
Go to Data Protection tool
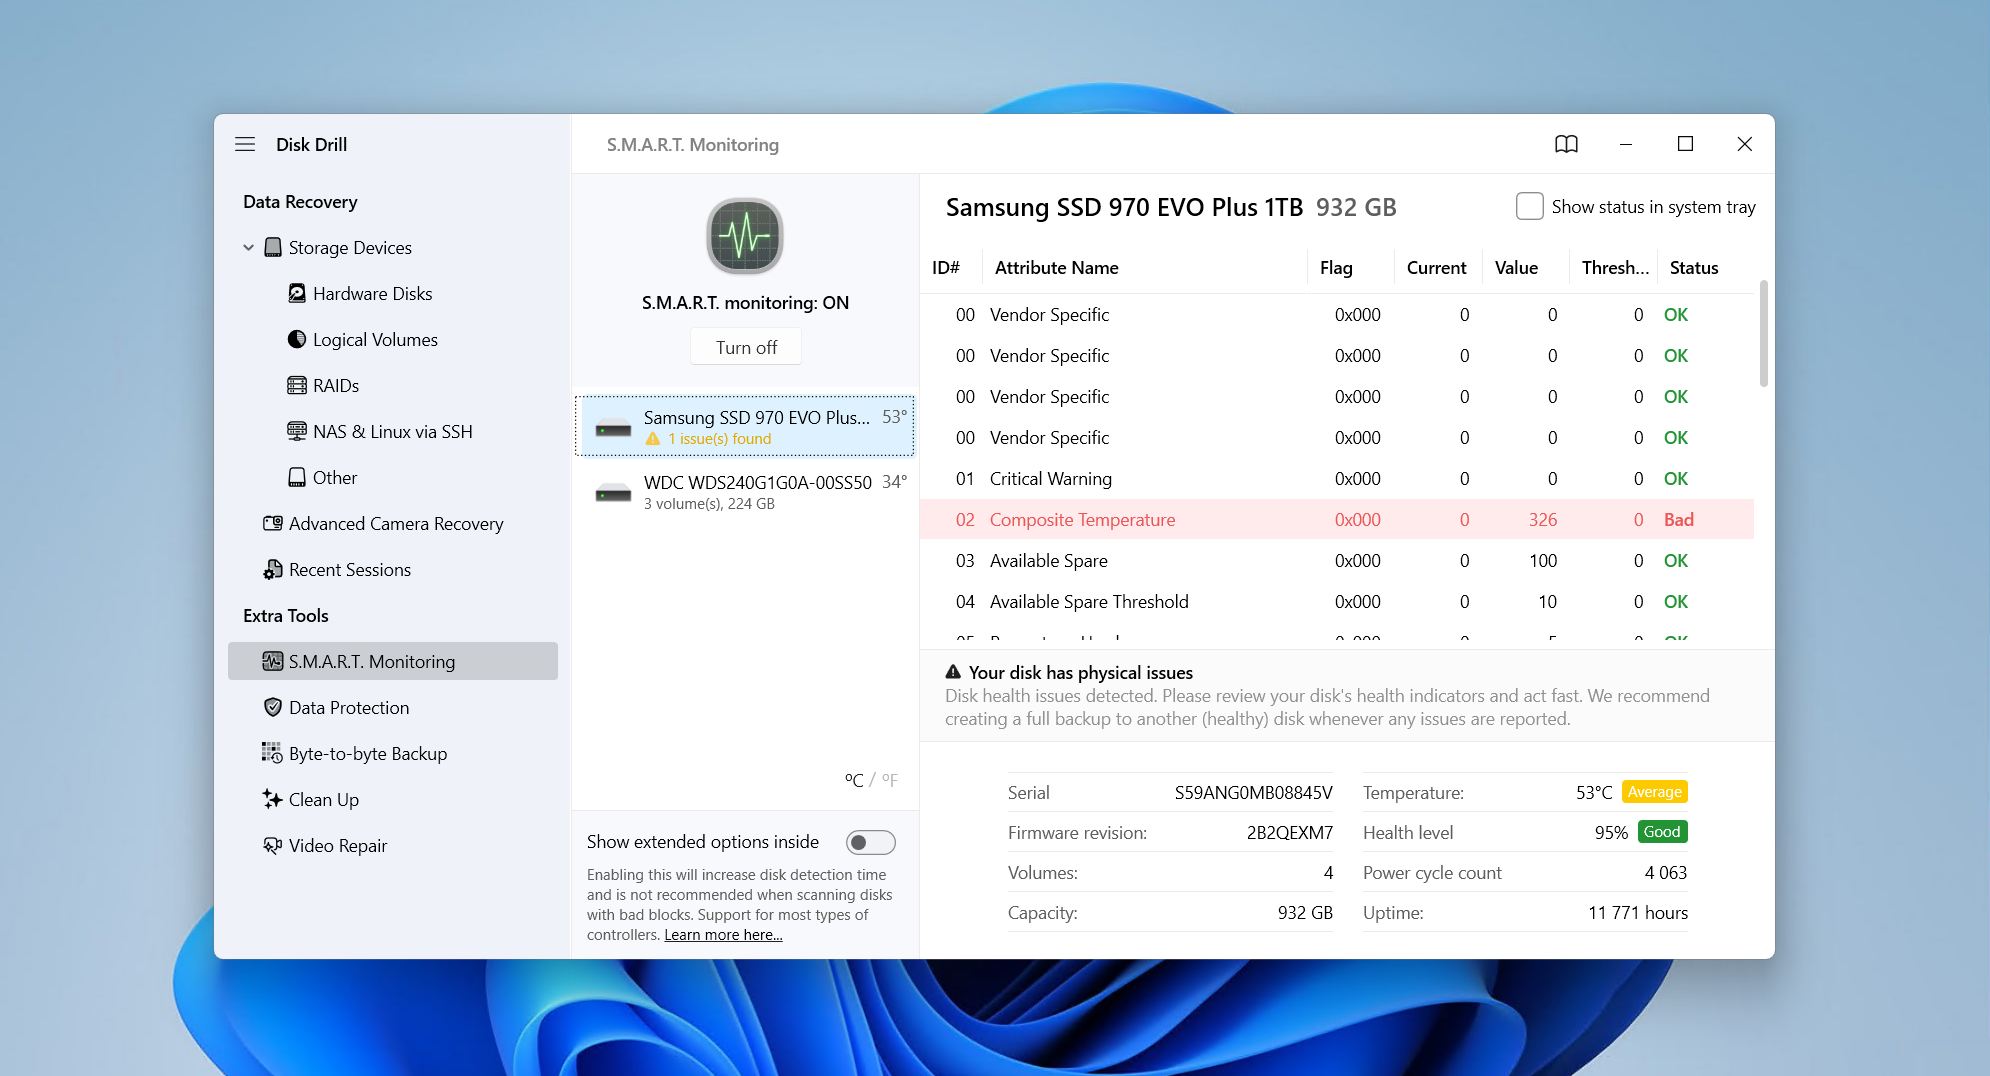[x=349, y=707]
